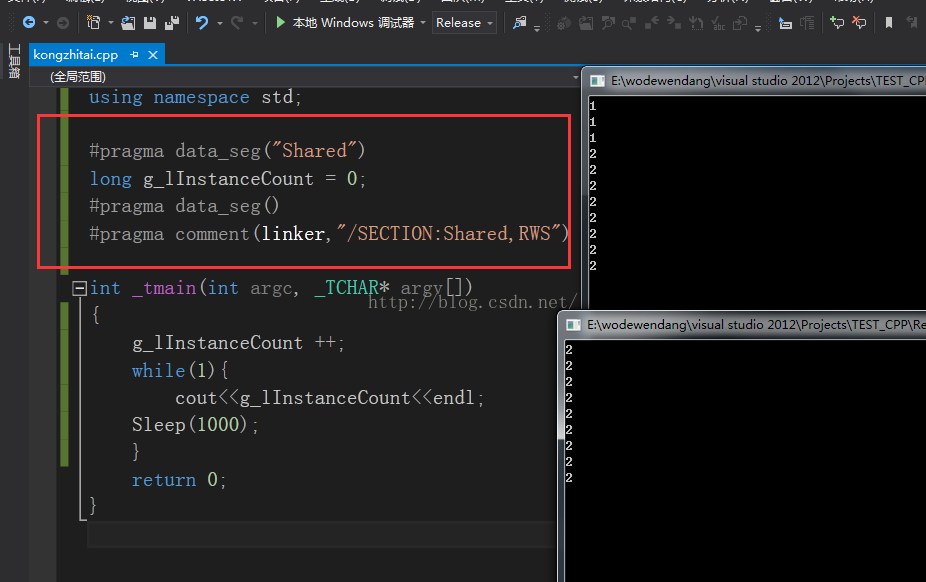Click the greyed Find All References icon
Image resolution: width=926 pixels, height=582 pixels.
pos(608,23)
